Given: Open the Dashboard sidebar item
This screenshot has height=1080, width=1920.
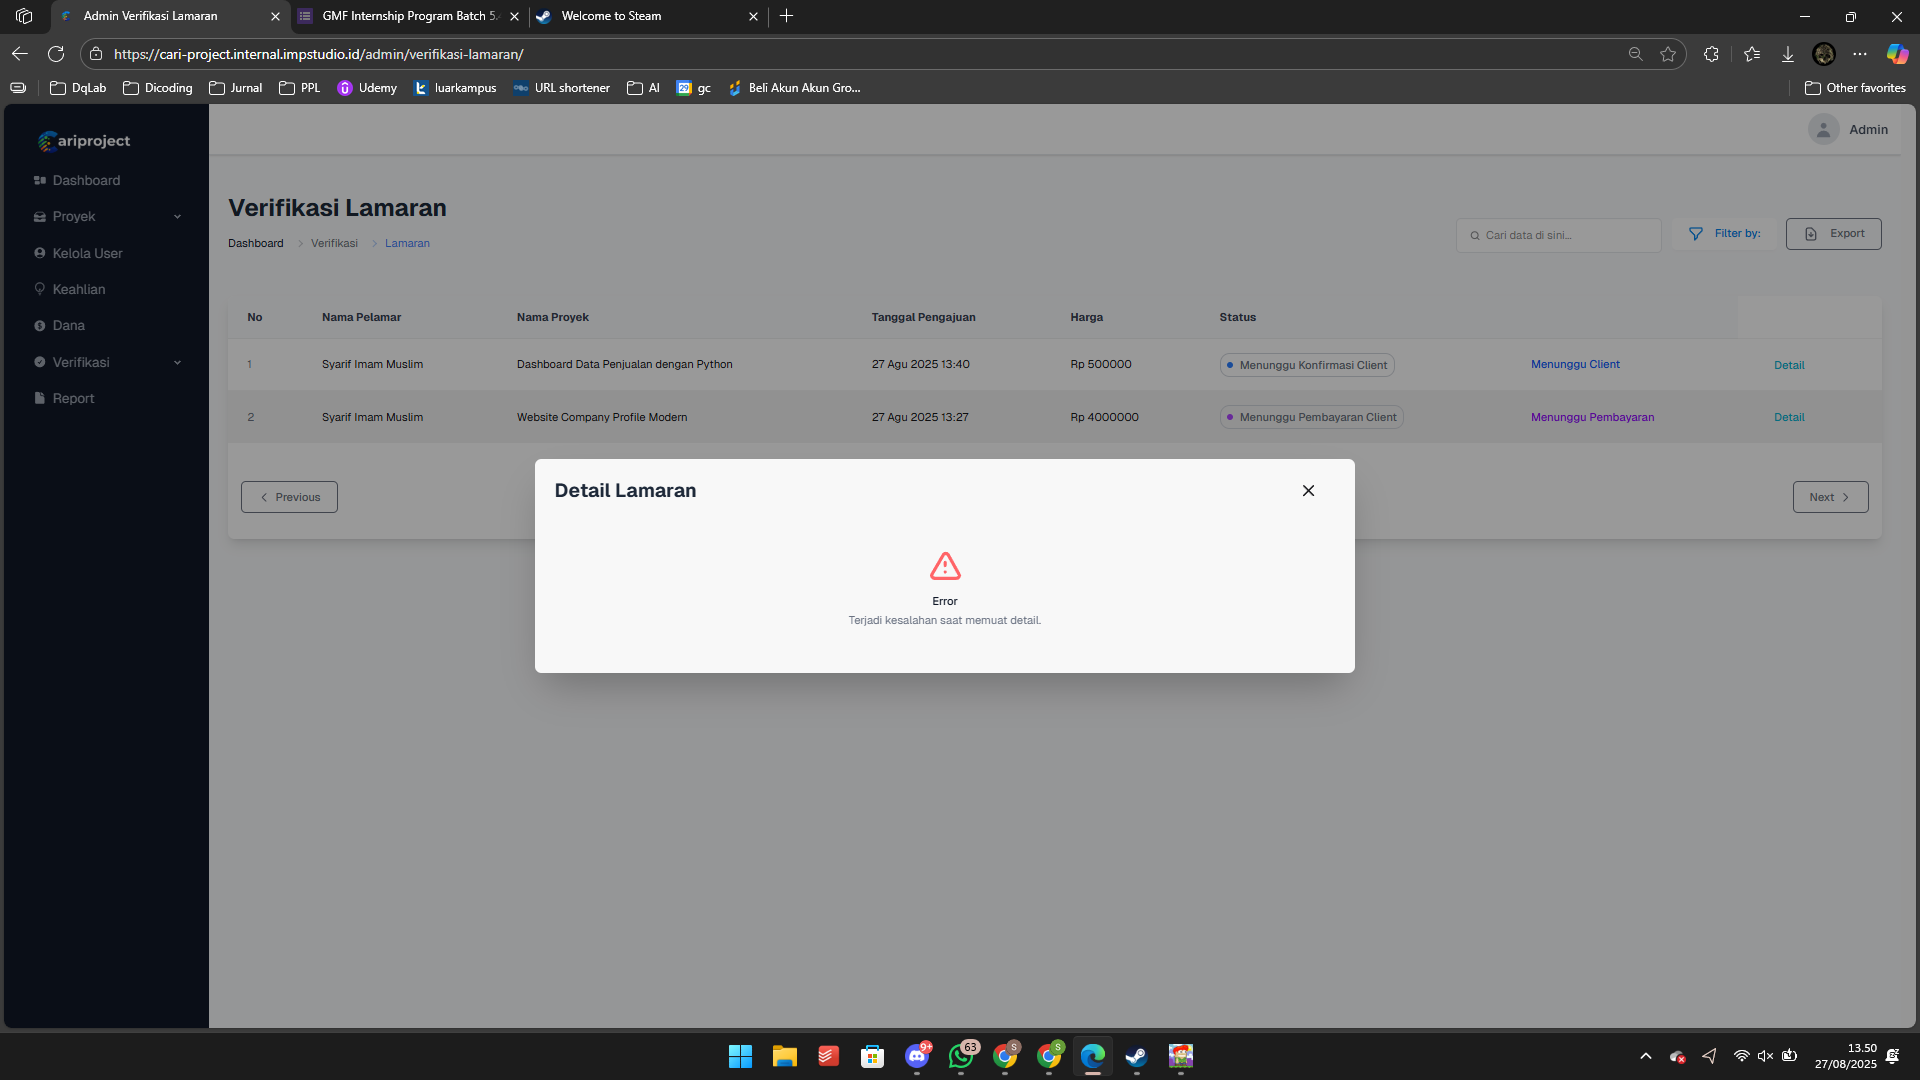Looking at the screenshot, I should [x=86, y=180].
